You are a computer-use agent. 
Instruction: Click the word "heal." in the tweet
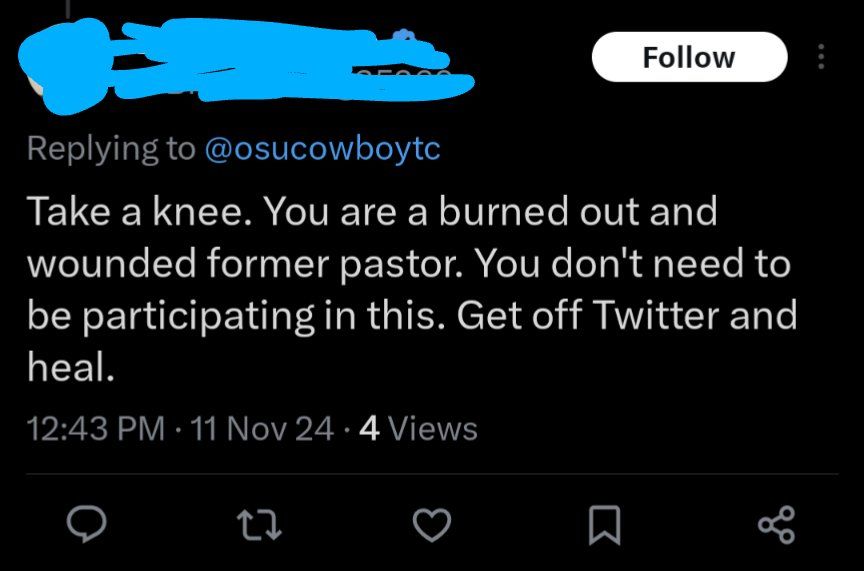pyautogui.click(x=64, y=368)
